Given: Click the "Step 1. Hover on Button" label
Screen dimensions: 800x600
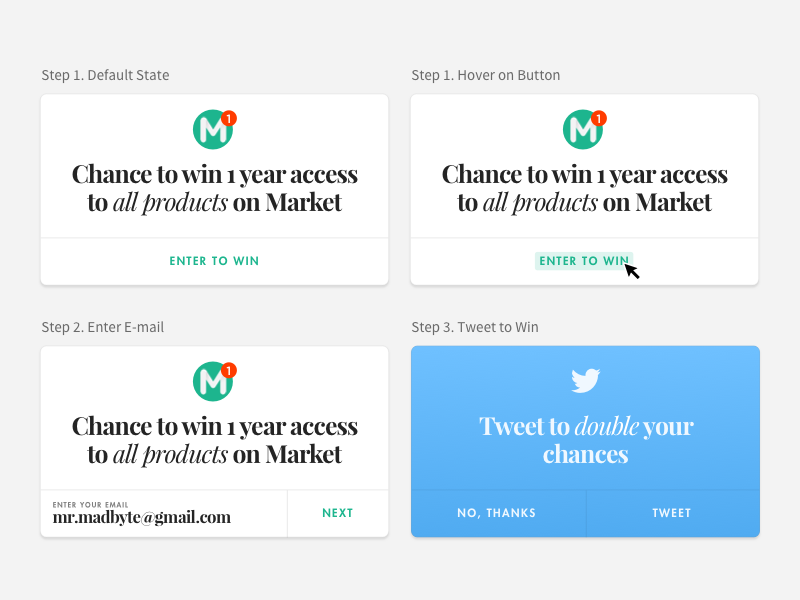Looking at the screenshot, I should coord(486,75).
